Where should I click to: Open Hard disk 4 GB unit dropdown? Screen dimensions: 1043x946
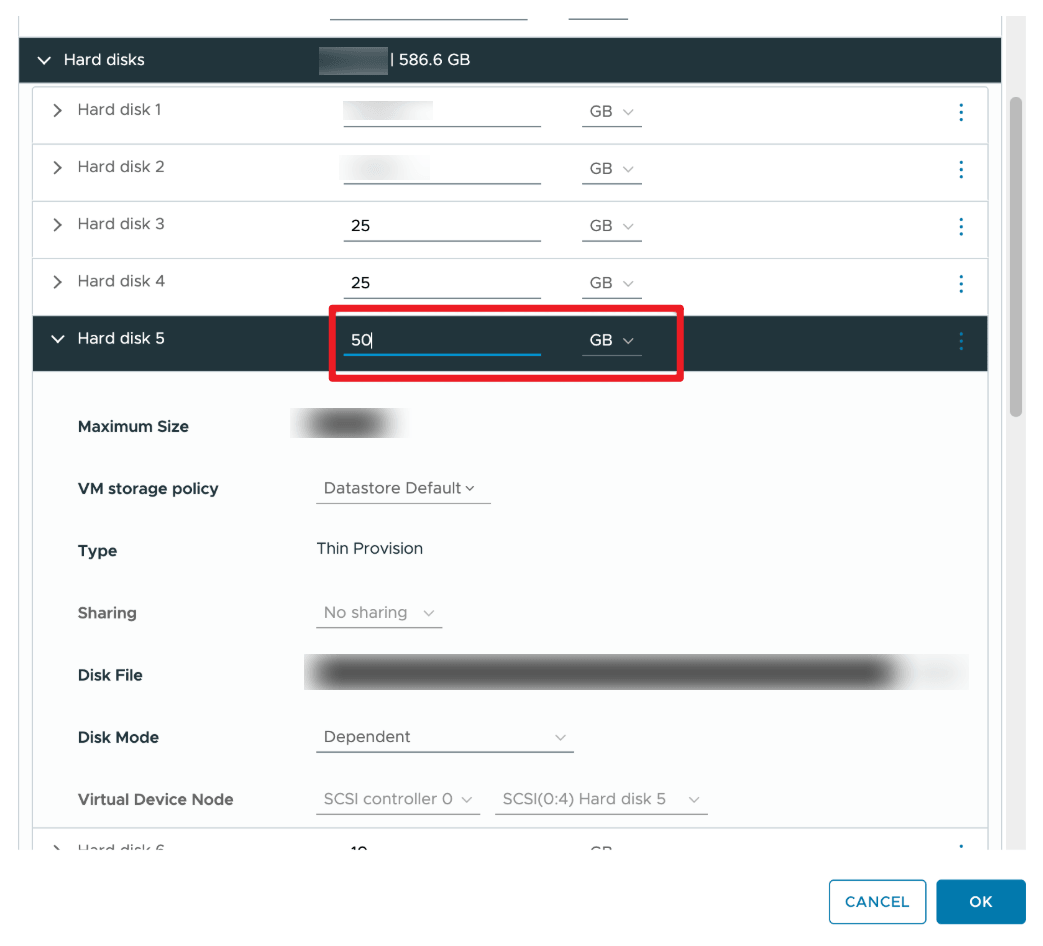[x=611, y=283]
